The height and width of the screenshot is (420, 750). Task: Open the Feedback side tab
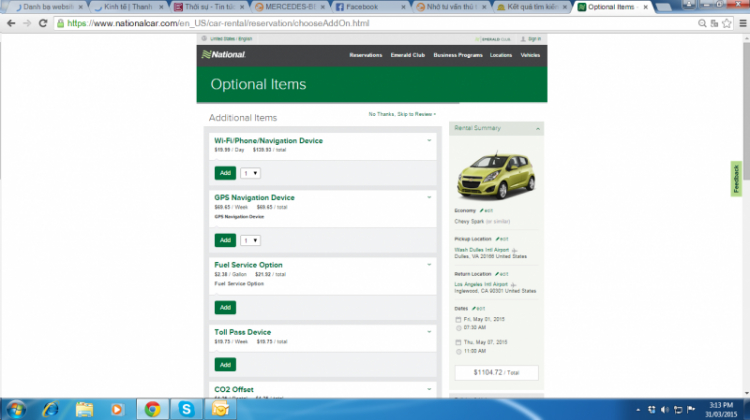[736, 179]
